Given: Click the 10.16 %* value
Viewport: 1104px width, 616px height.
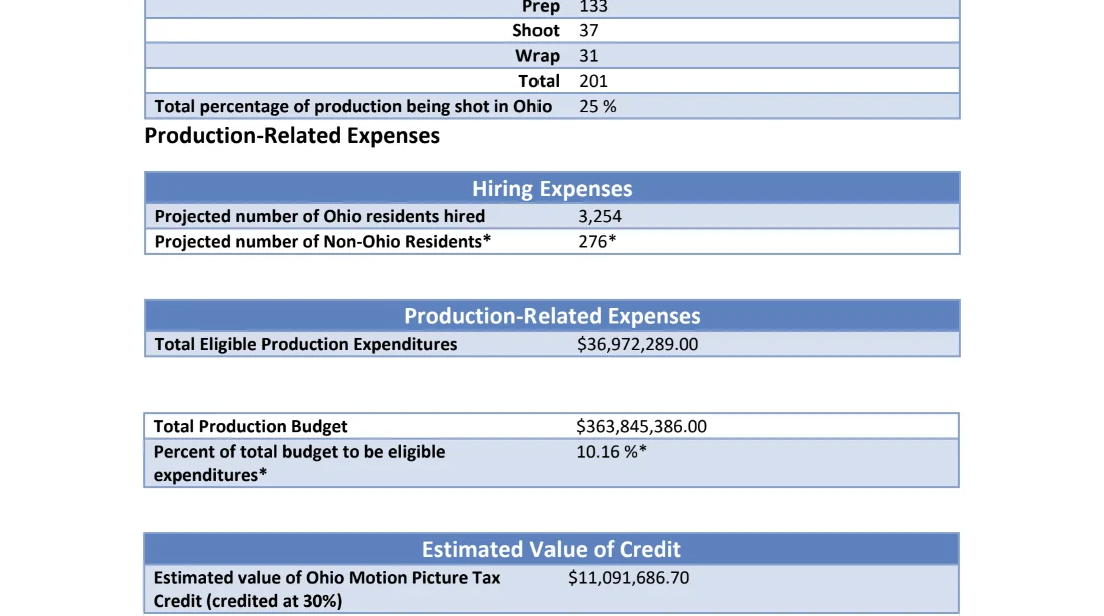Looking at the screenshot, I should tap(611, 452).
